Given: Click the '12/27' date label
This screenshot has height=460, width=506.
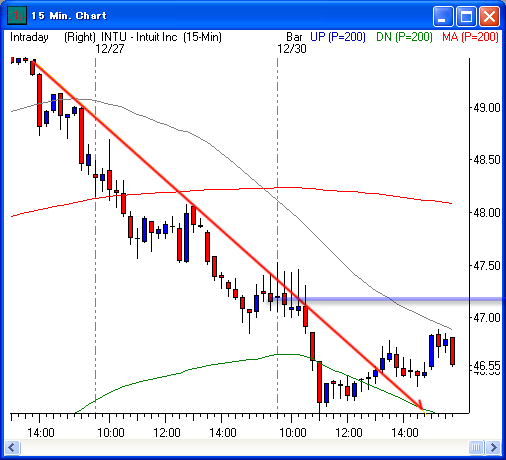Looking at the screenshot, I should coord(110,49).
